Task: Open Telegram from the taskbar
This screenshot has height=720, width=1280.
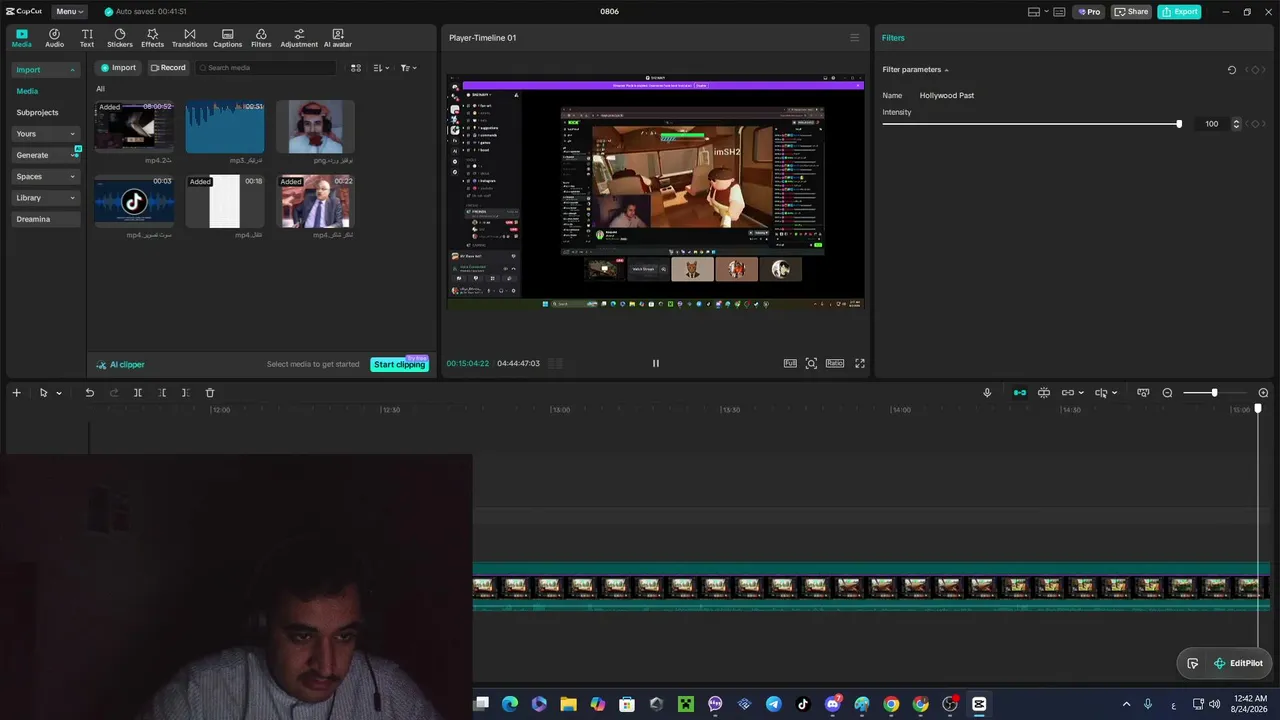Action: coord(774,704)
